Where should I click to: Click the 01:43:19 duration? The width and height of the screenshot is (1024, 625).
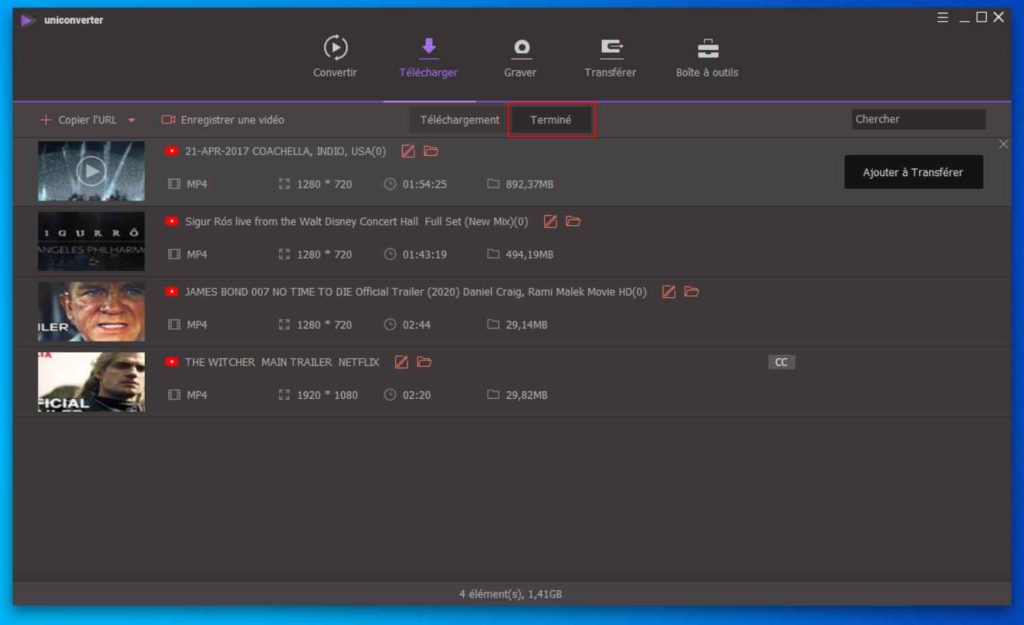click(x=424, y=255)
